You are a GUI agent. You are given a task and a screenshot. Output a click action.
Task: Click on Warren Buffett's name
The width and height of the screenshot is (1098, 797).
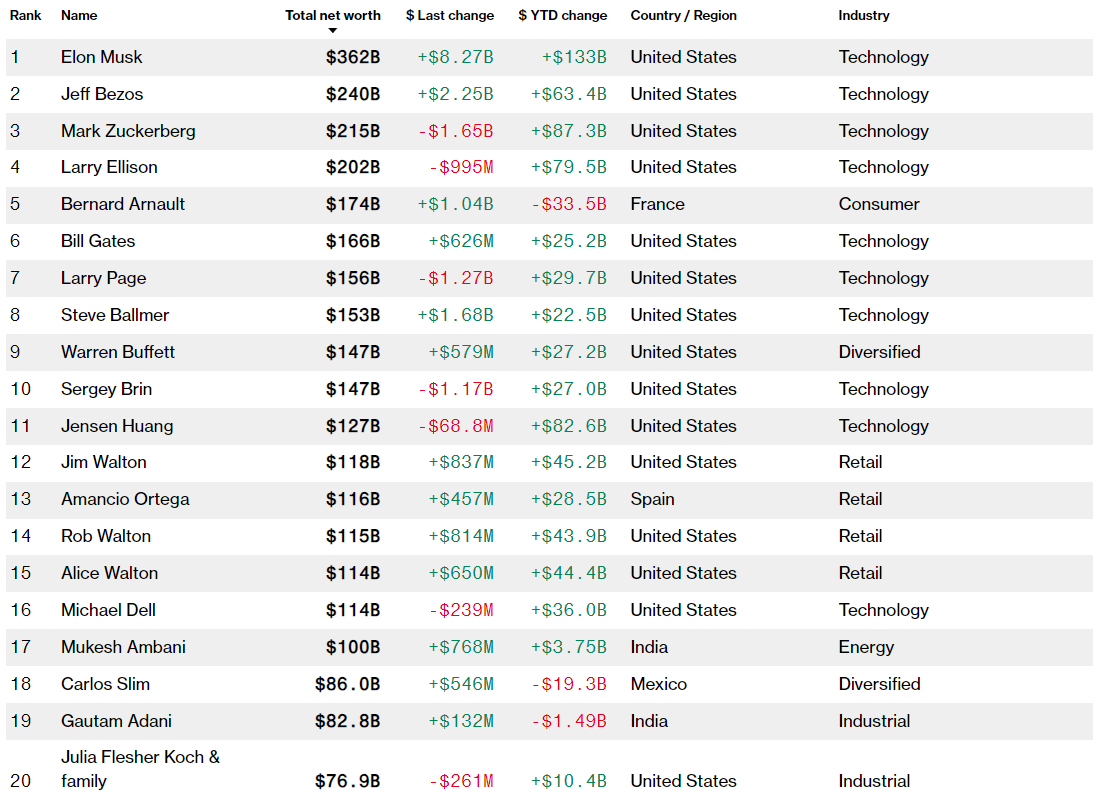pyautogui.click(x=118, y=352)
